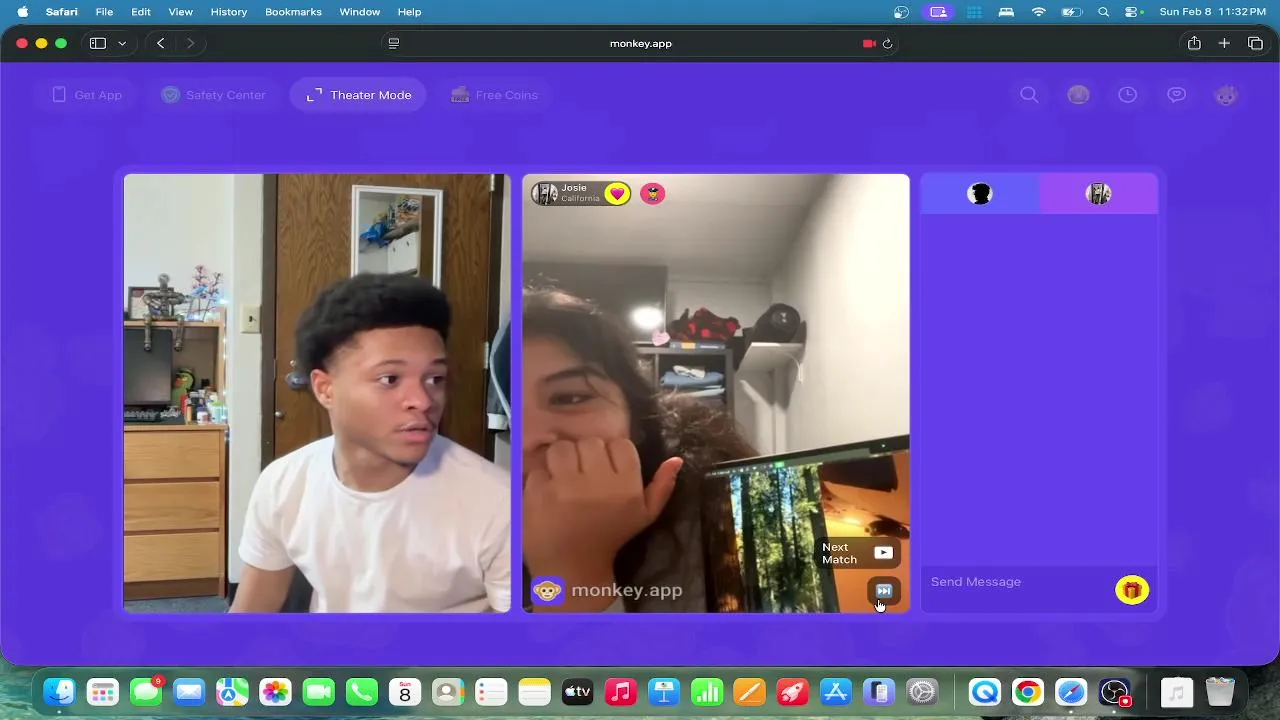The height and width of the screenshot is (720, 1280).
Task: Click the local camera video feed
Action: click(317, 393)
